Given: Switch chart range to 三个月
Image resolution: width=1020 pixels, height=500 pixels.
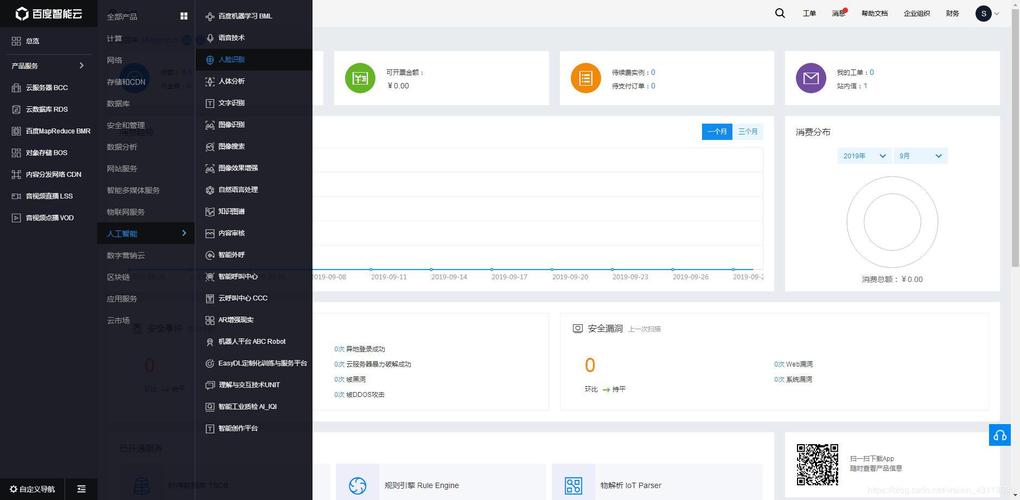Looking at the screenshot, I should click(748, 131).
